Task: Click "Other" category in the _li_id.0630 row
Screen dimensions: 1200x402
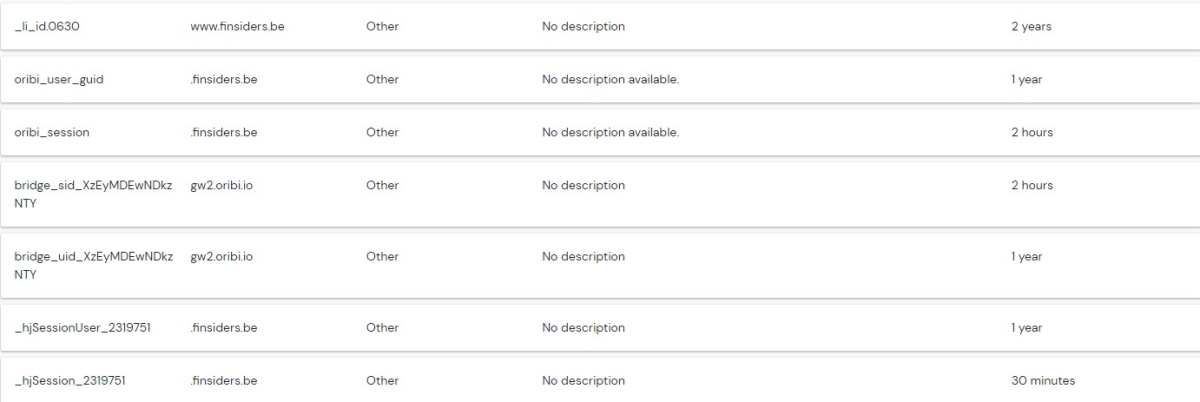Action: tap(382, 27)
